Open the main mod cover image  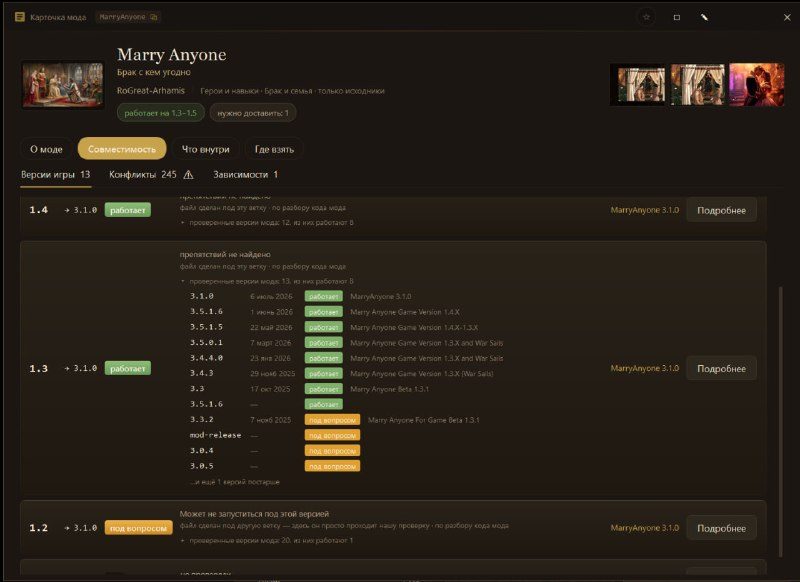pyautogui.click(x=63, y=85)
